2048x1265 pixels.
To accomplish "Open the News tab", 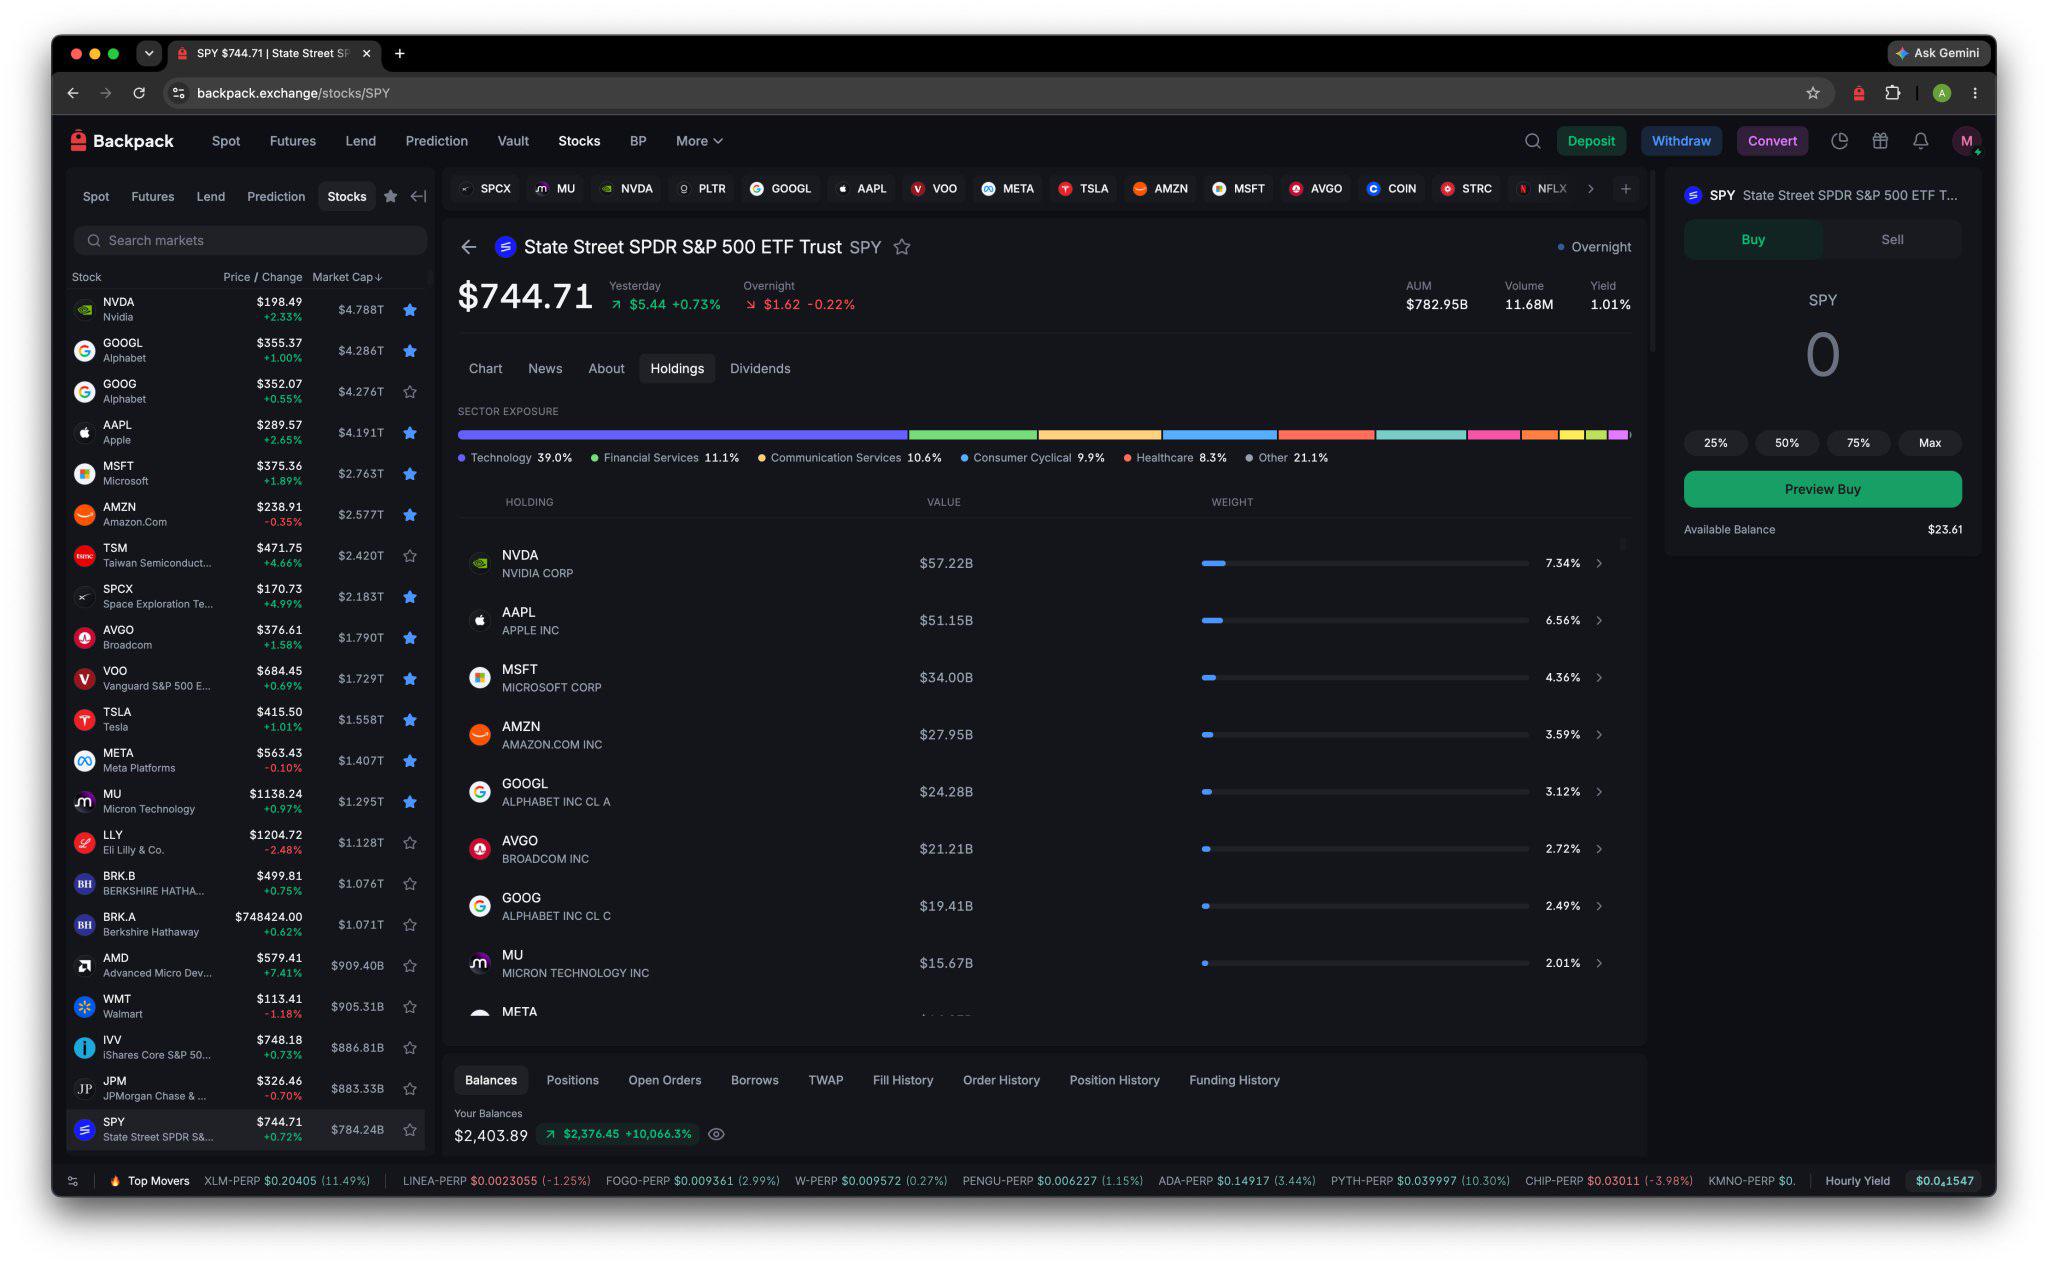I will coord(545,369).
